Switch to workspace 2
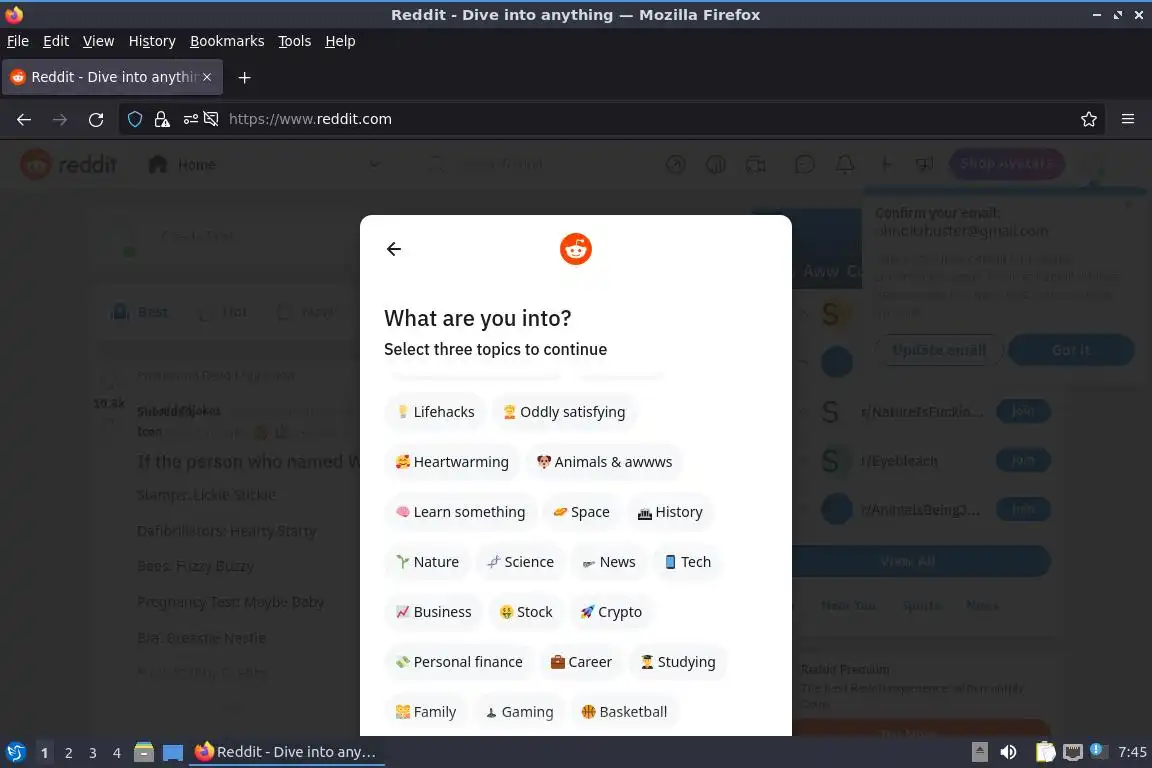Image resolution: width=1152 pixels, height=768 pixels. coord(68,753)
